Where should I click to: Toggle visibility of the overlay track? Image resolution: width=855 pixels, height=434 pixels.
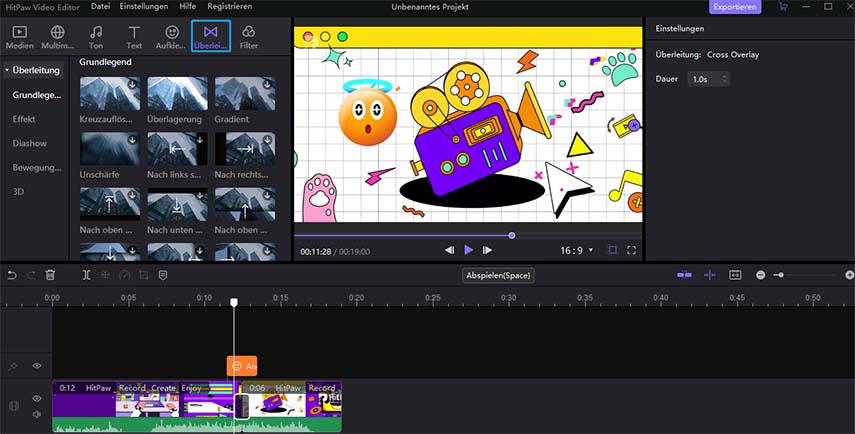click(37, 366)
